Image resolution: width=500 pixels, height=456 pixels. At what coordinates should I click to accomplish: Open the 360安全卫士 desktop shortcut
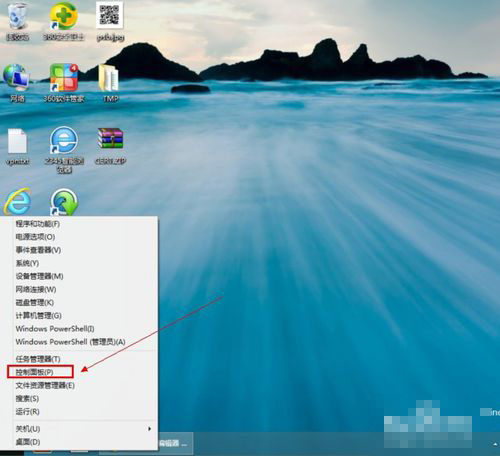pyautogui.click(x=63, y=21)
